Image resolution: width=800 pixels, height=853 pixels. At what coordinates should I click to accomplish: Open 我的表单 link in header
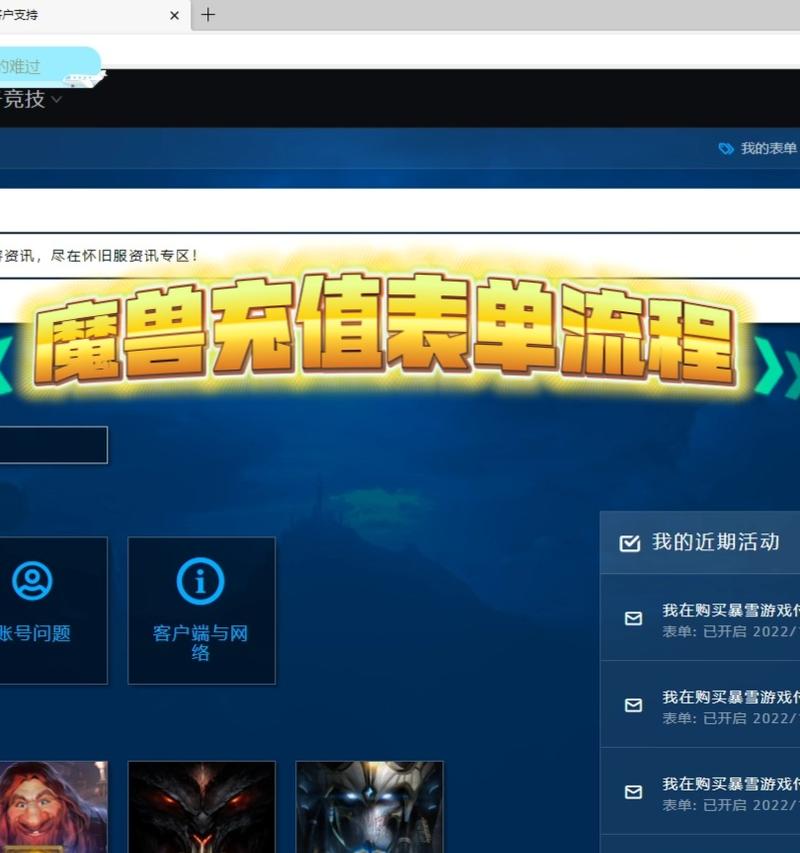click(x=768, y=148)
